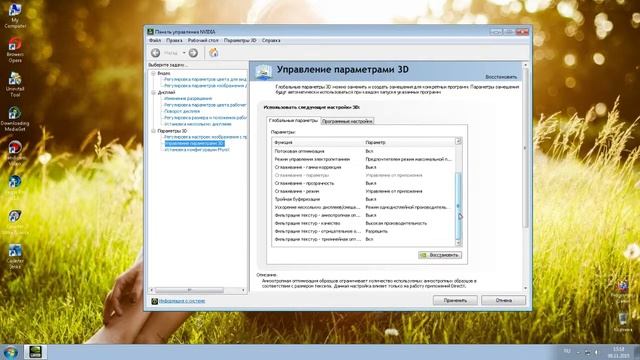Collapse the Параметры 3D tree branch

[153, 131]
